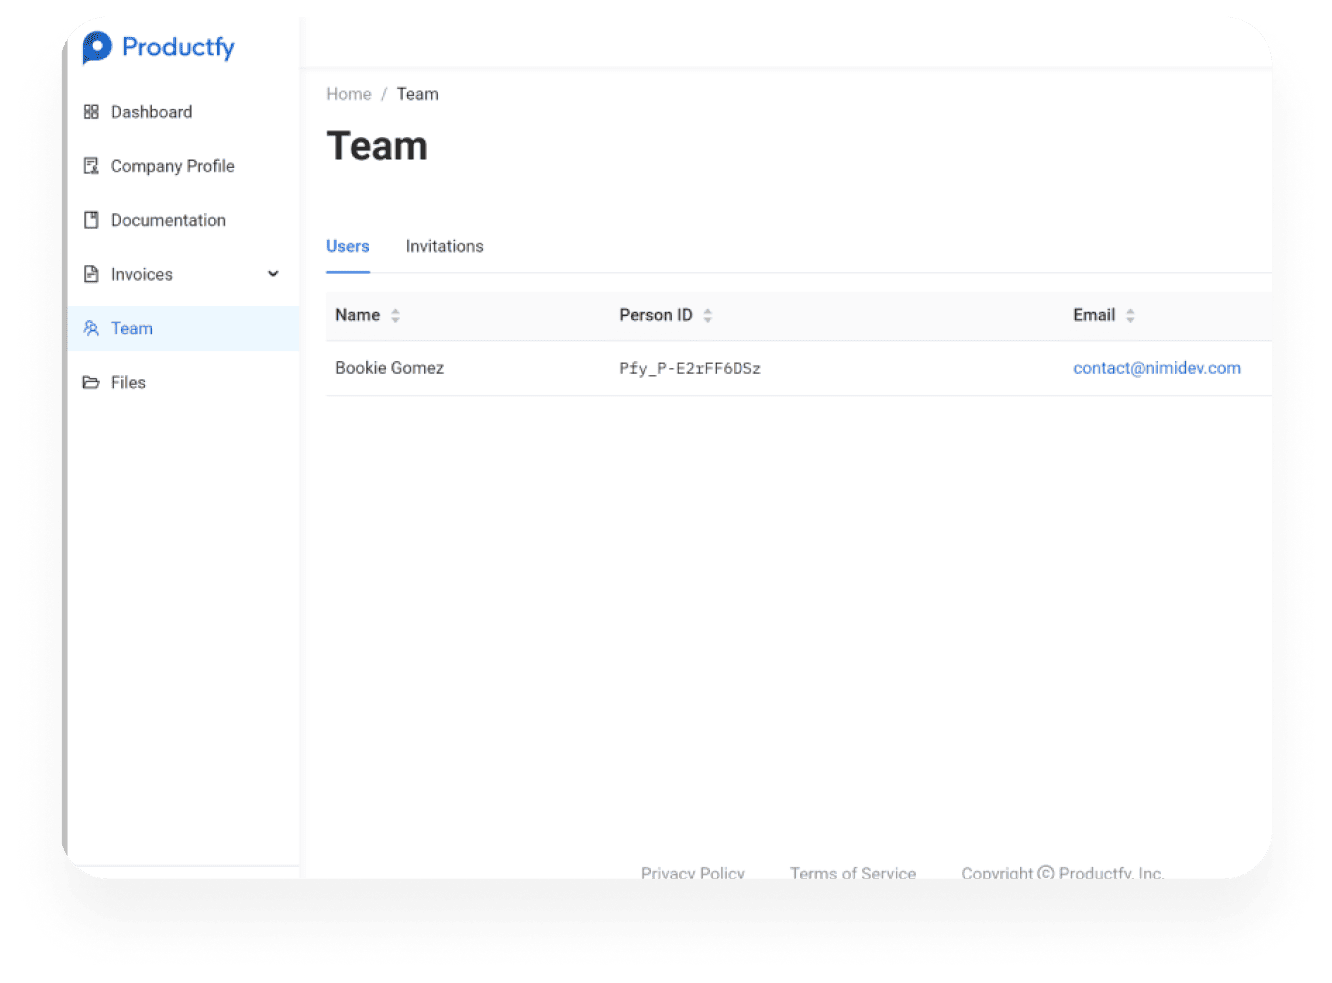
Task: Click the Team page heading
Action: 377,146
